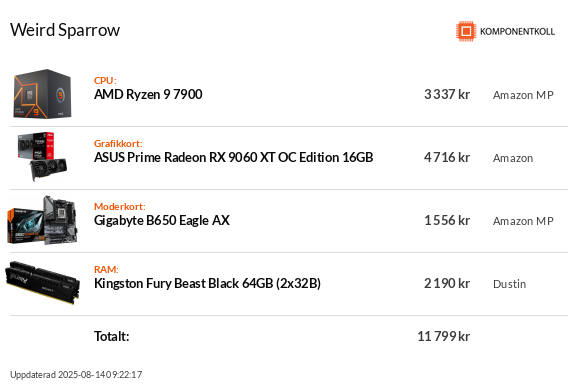Click the KOMPONENTKOLL brand text
Screen dimensions: 577x388
(517, 32)
